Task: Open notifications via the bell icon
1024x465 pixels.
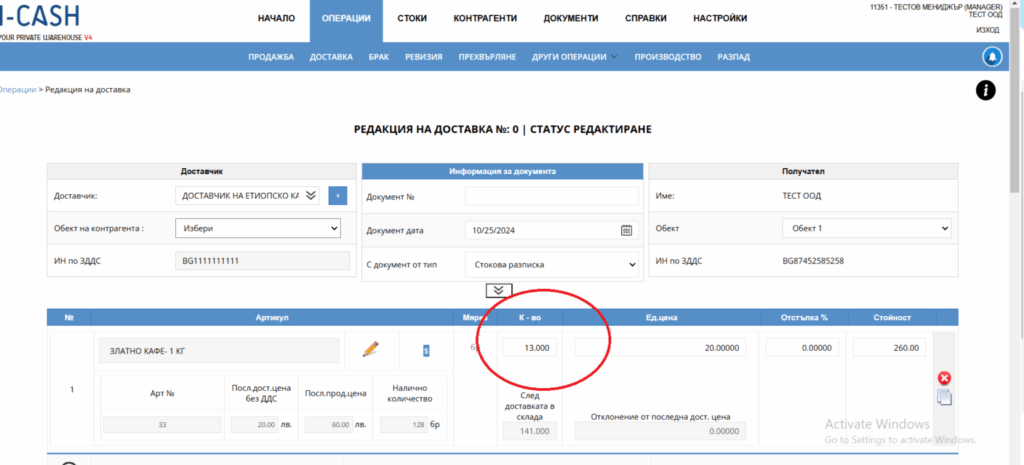Action: pyautogui.click(x=993, y=57)
